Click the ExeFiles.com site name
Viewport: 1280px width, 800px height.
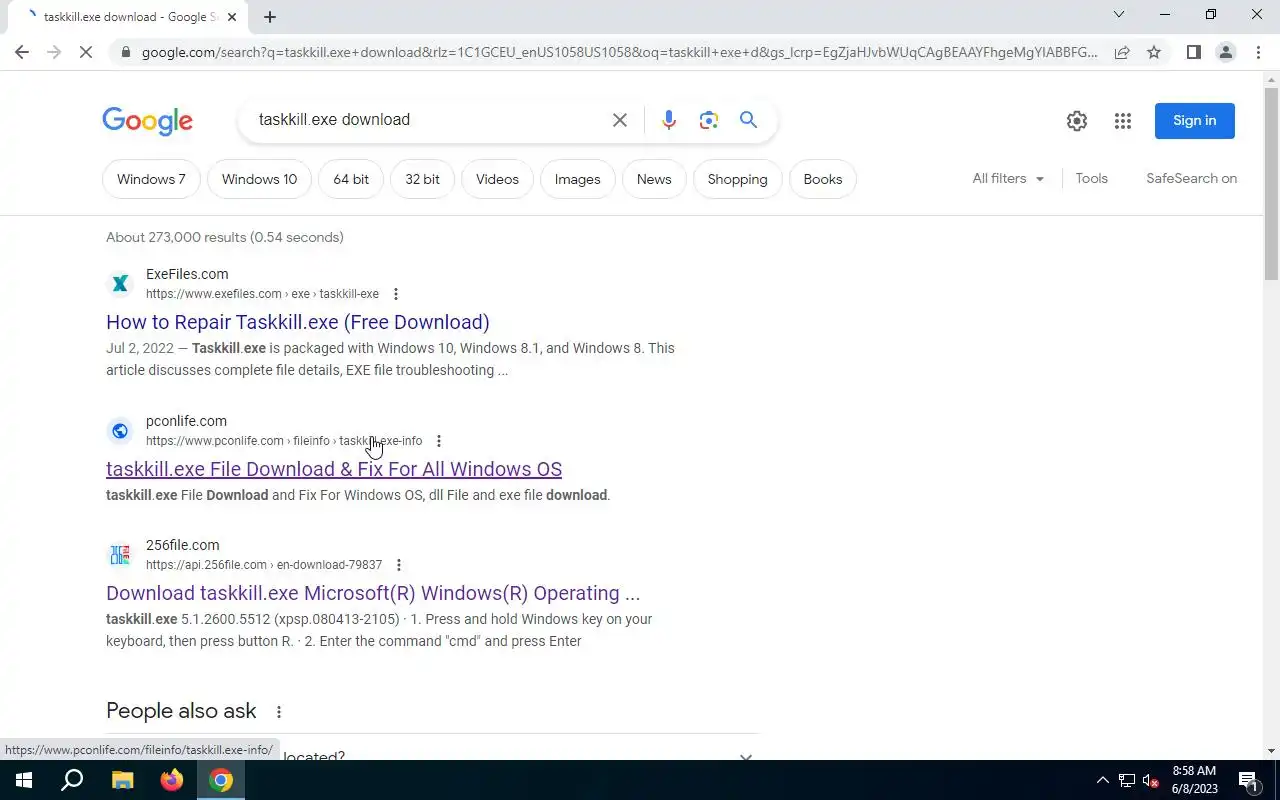187,274
